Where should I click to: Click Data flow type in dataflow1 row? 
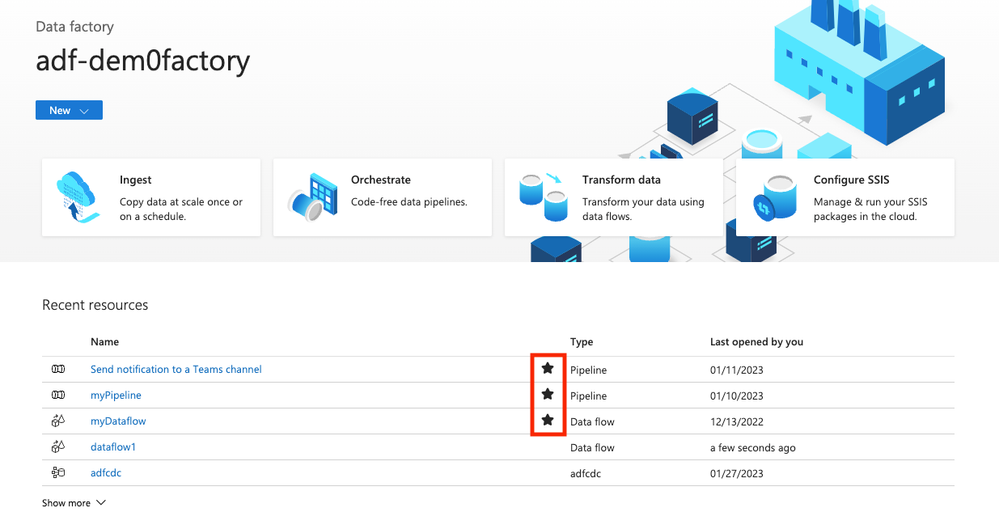593,447
